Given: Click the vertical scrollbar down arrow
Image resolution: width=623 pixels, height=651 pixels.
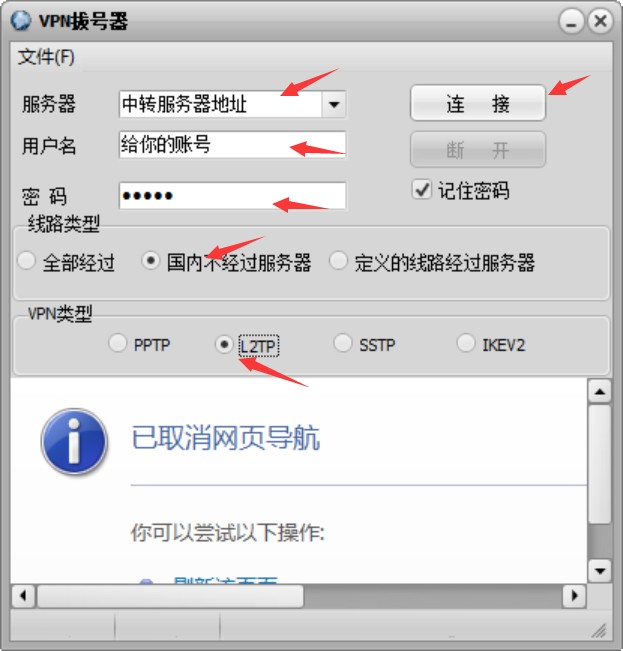Looking at the screenshot, I should (600, 571).
